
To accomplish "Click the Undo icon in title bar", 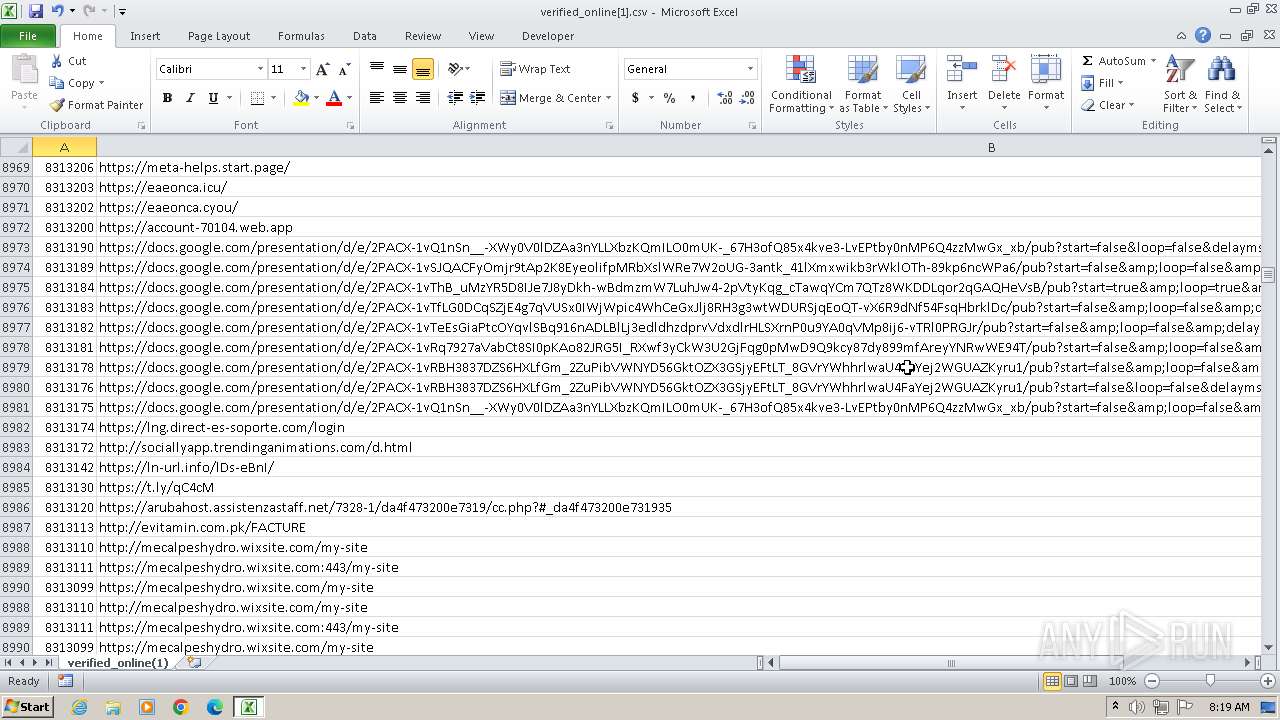I will (57, 11).
